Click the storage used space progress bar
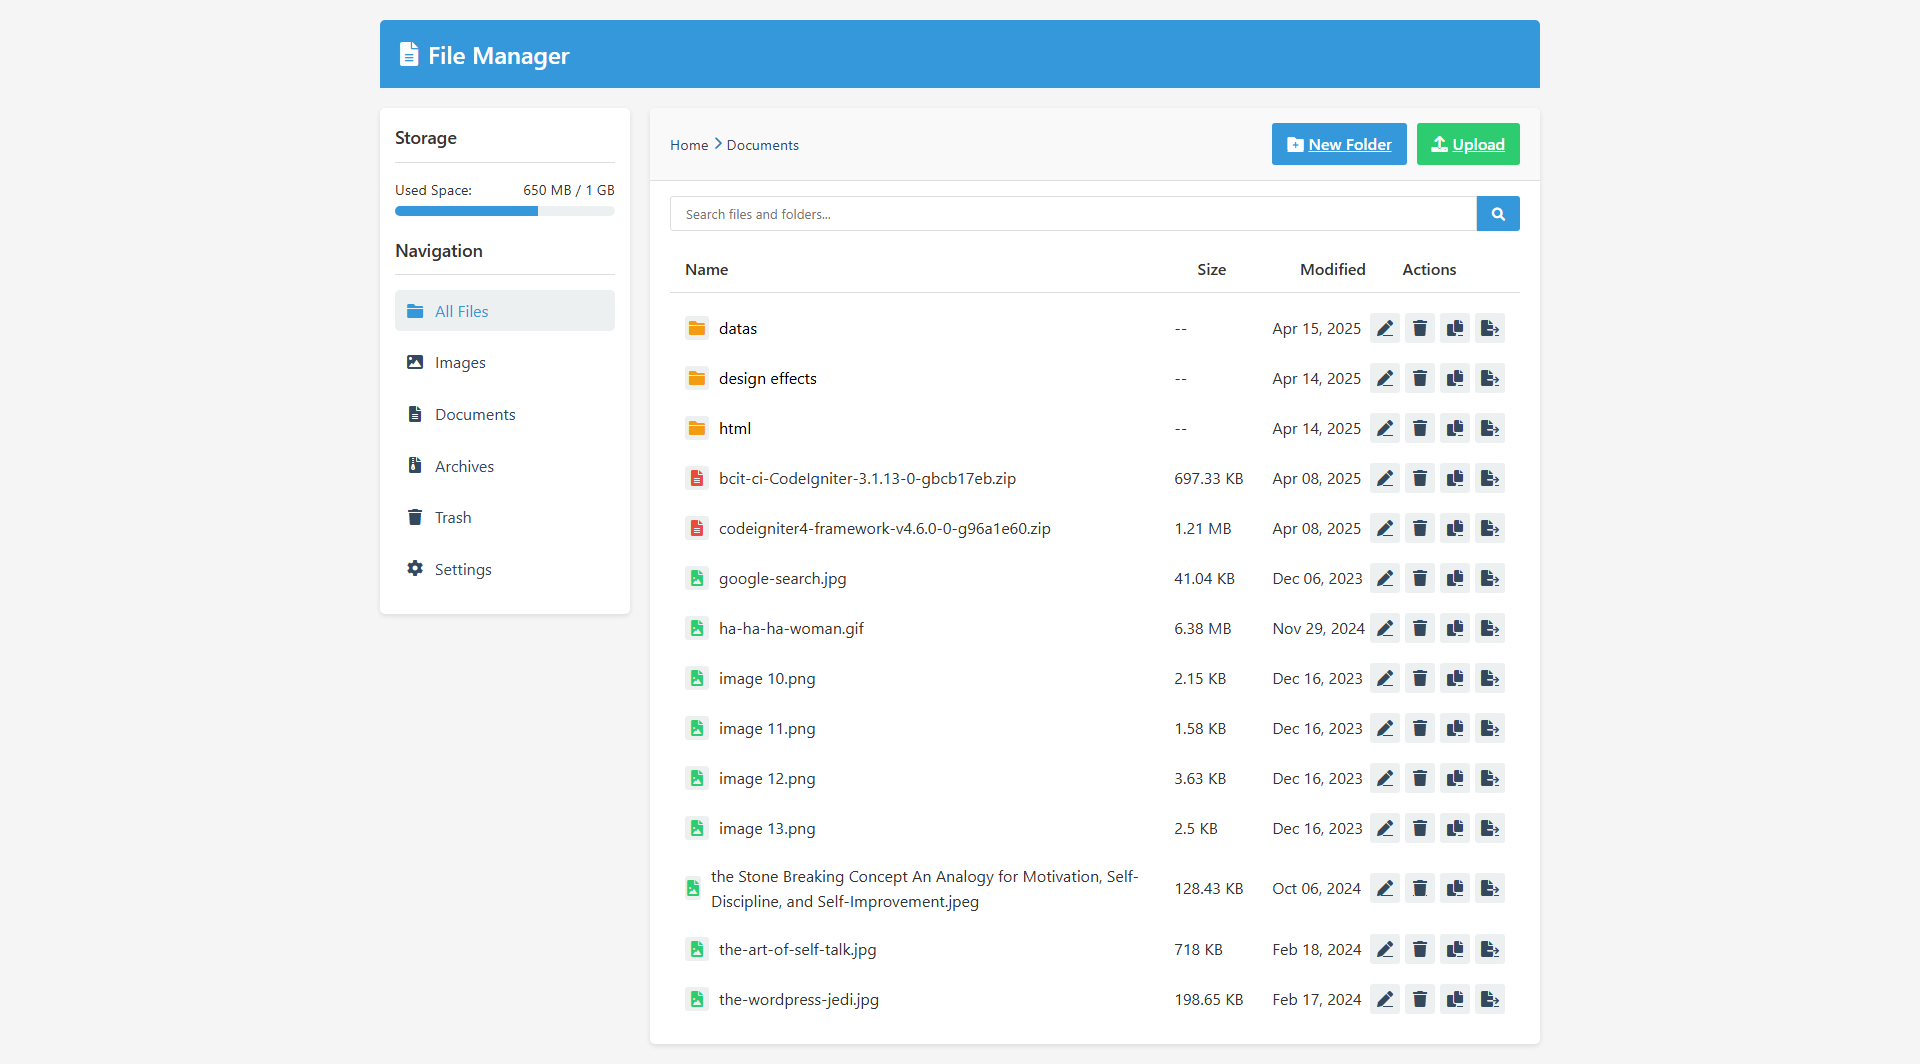This screenshot has height=1064, width=1920. (x=504, y=211)
